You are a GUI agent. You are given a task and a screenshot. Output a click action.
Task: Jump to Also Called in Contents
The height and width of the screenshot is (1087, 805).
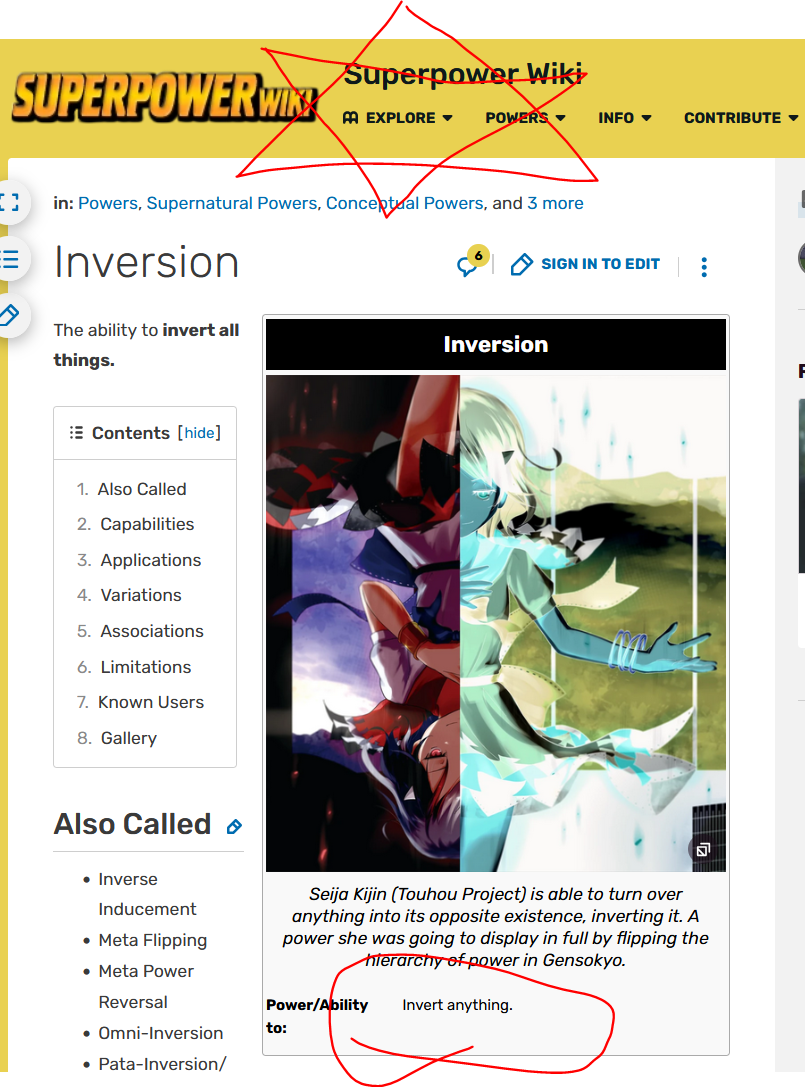142,489
